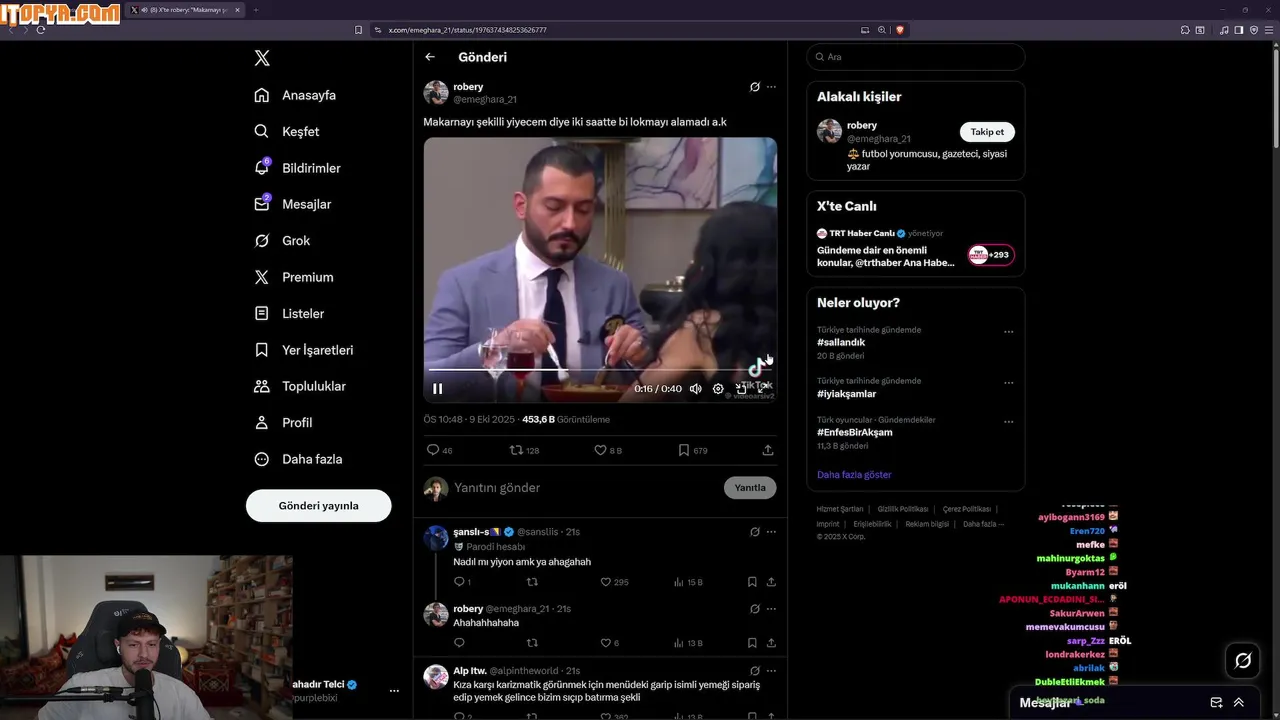Open more options for #EnfesBirAkşam trend
This screenshot has height=720, width=1280.
point(1008,422)
